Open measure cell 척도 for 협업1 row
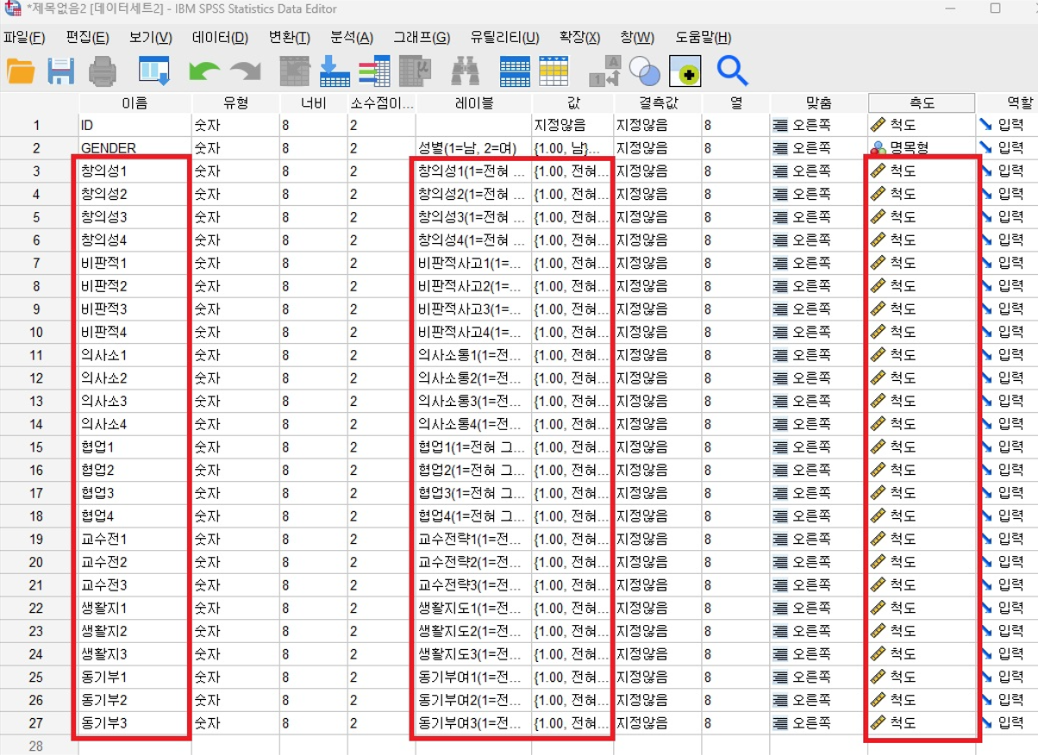This screenshot has width=1038, height=755. (x=921, y=447)
